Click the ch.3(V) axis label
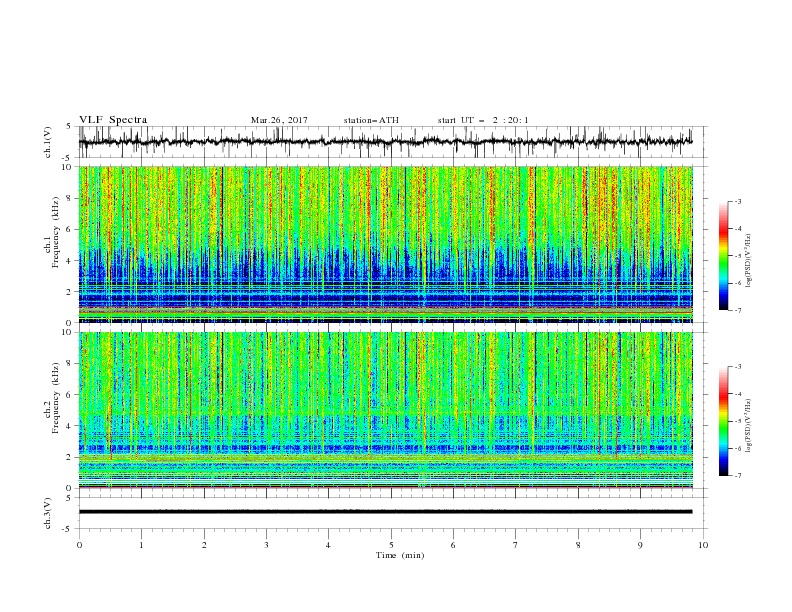The image size is (792, 612). click(x=48, y=513)
